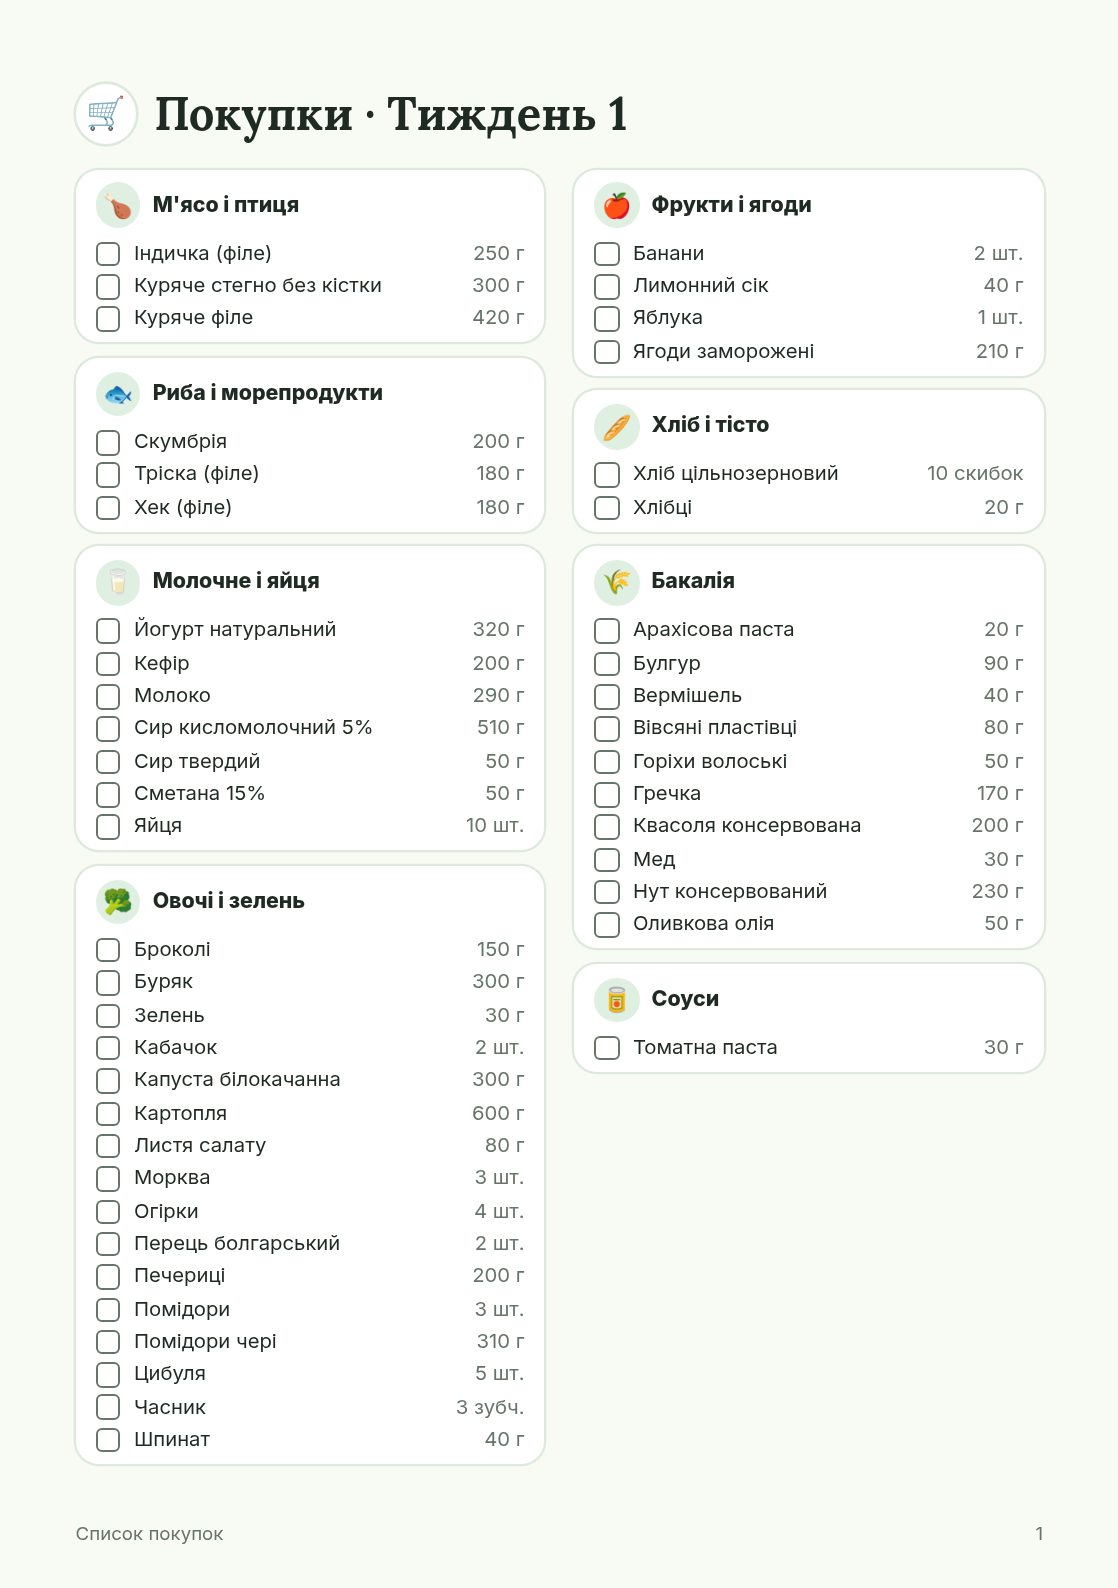1118x1588 pixels.
Task: Mark Шпинат checkbox as done
Action: click(108, 1440)
